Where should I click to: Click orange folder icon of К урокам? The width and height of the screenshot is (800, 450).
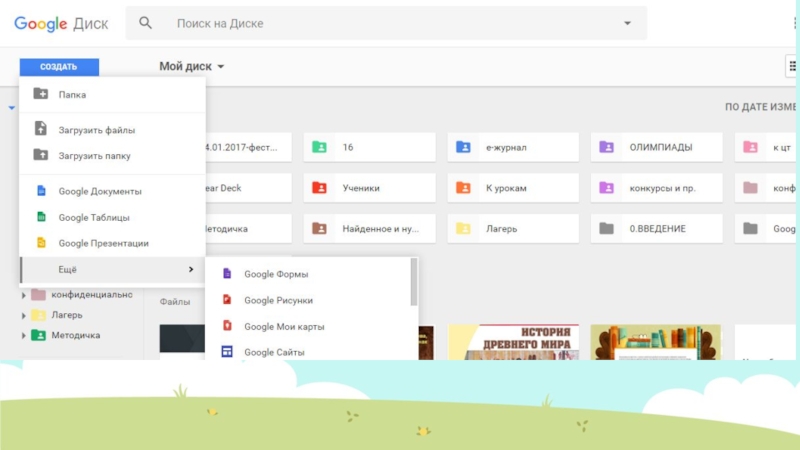coord(463,188)
